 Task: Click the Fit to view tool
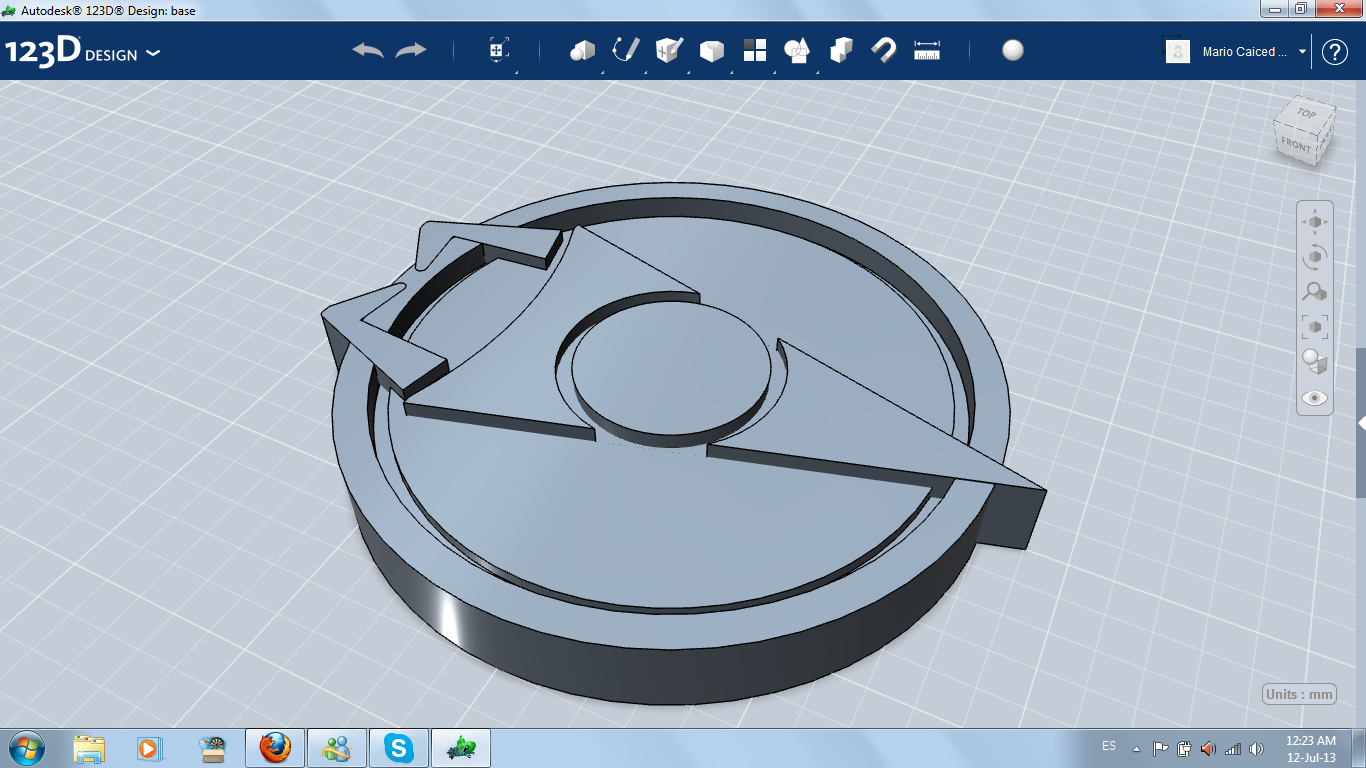click(x=1315, y=327)
